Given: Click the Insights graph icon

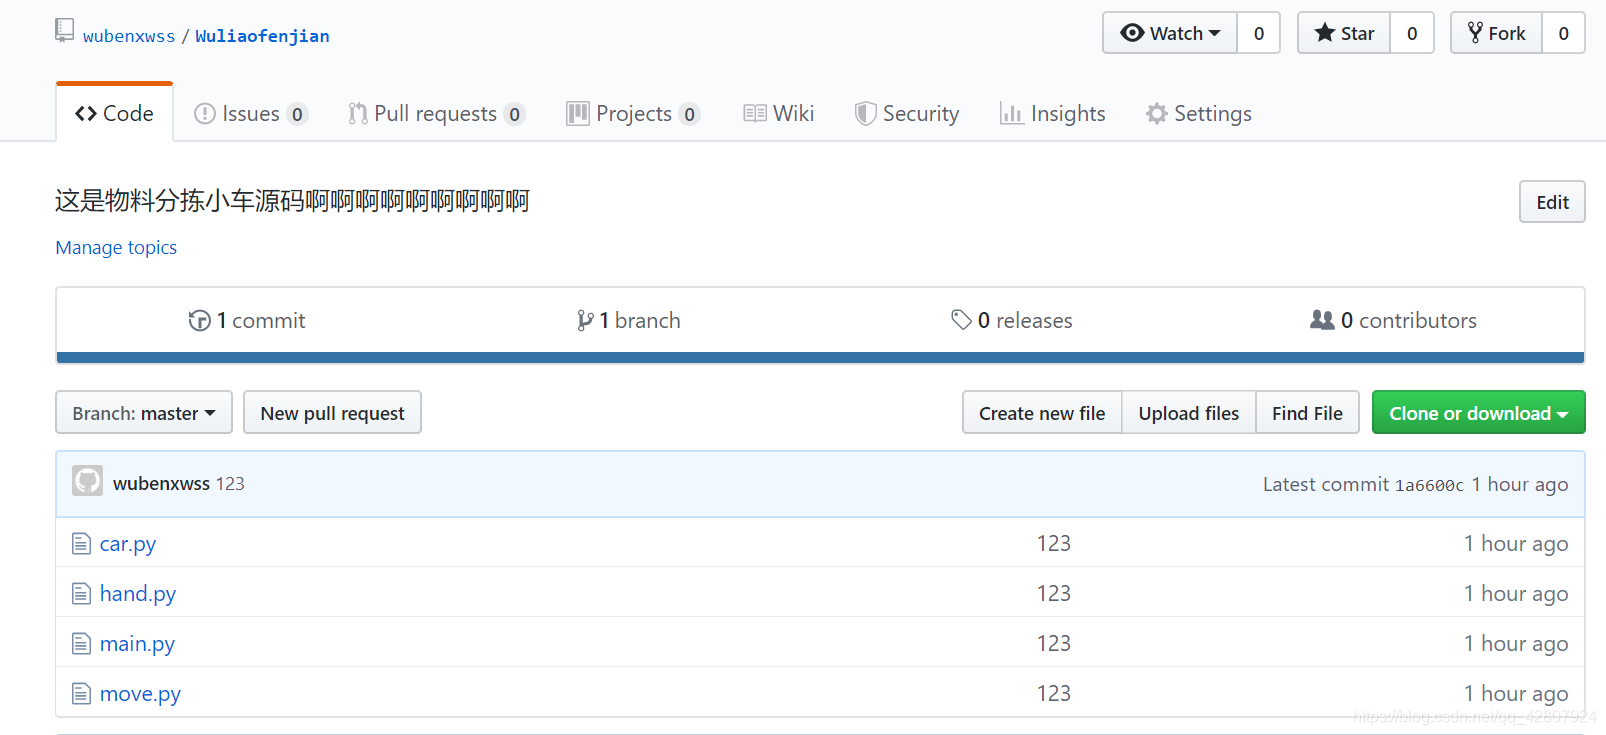Looking at the screenshot, I should point(1011,114).
